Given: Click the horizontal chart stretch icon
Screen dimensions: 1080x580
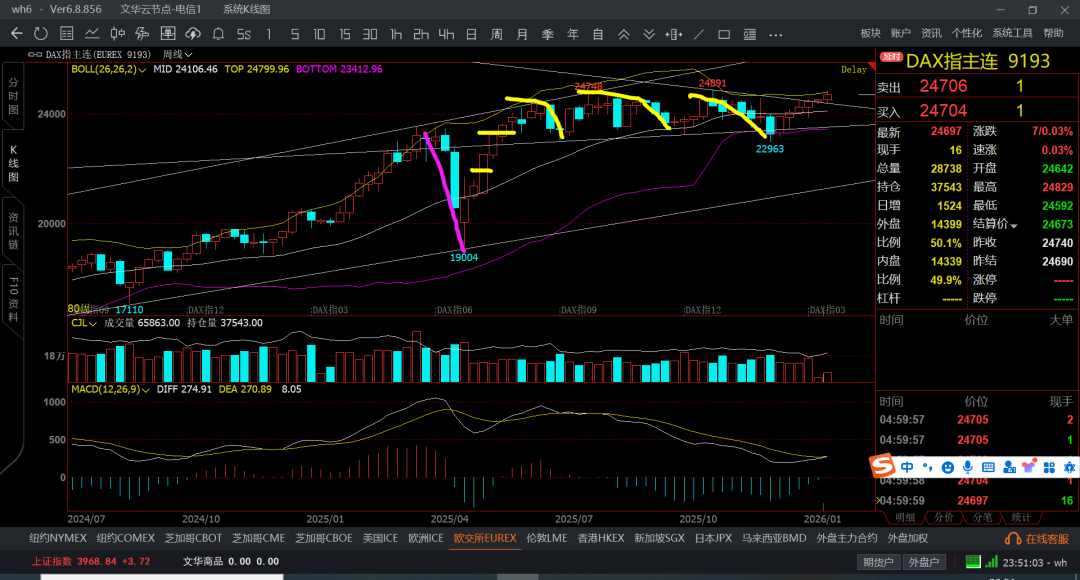Looking at the screenshot, I should coord(674,34).
